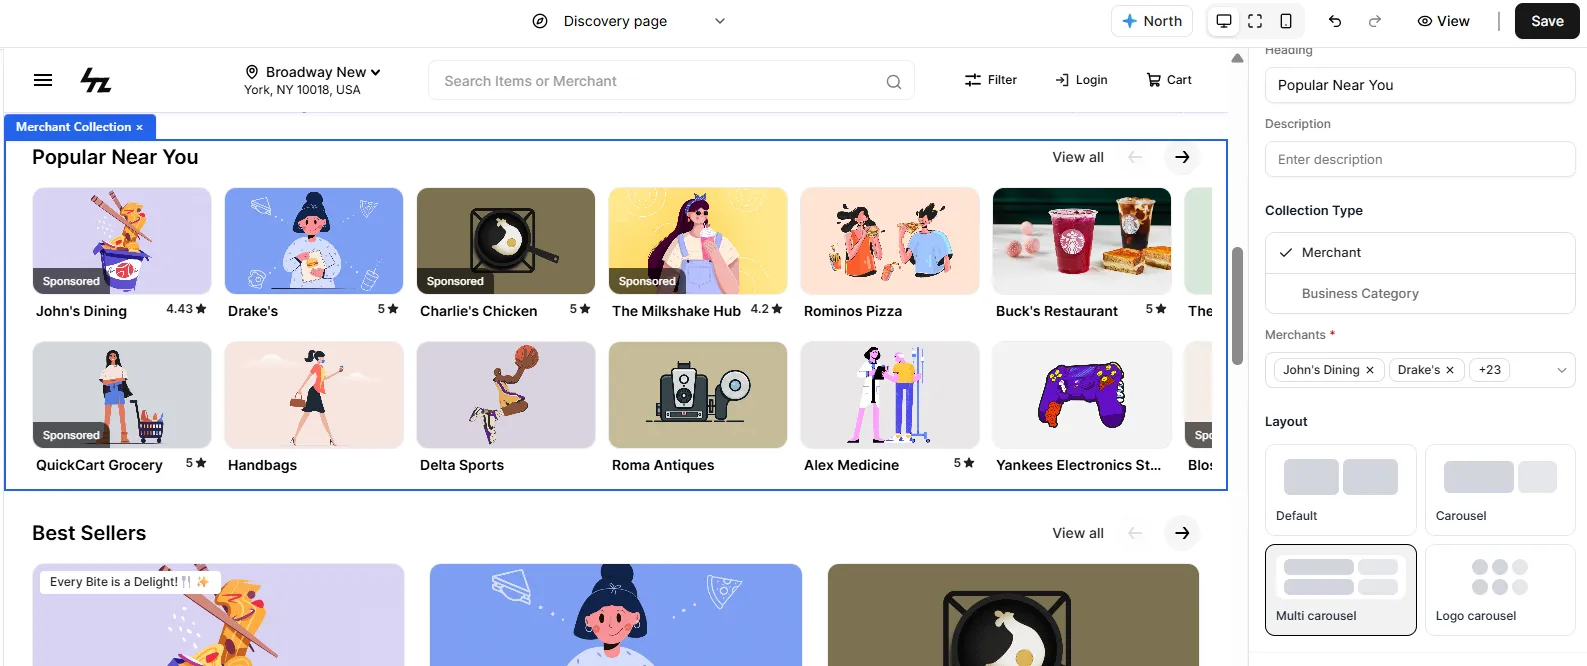Click the preview vertical scrollbar
The image size is (1587, 666).
pos(1237,305)
